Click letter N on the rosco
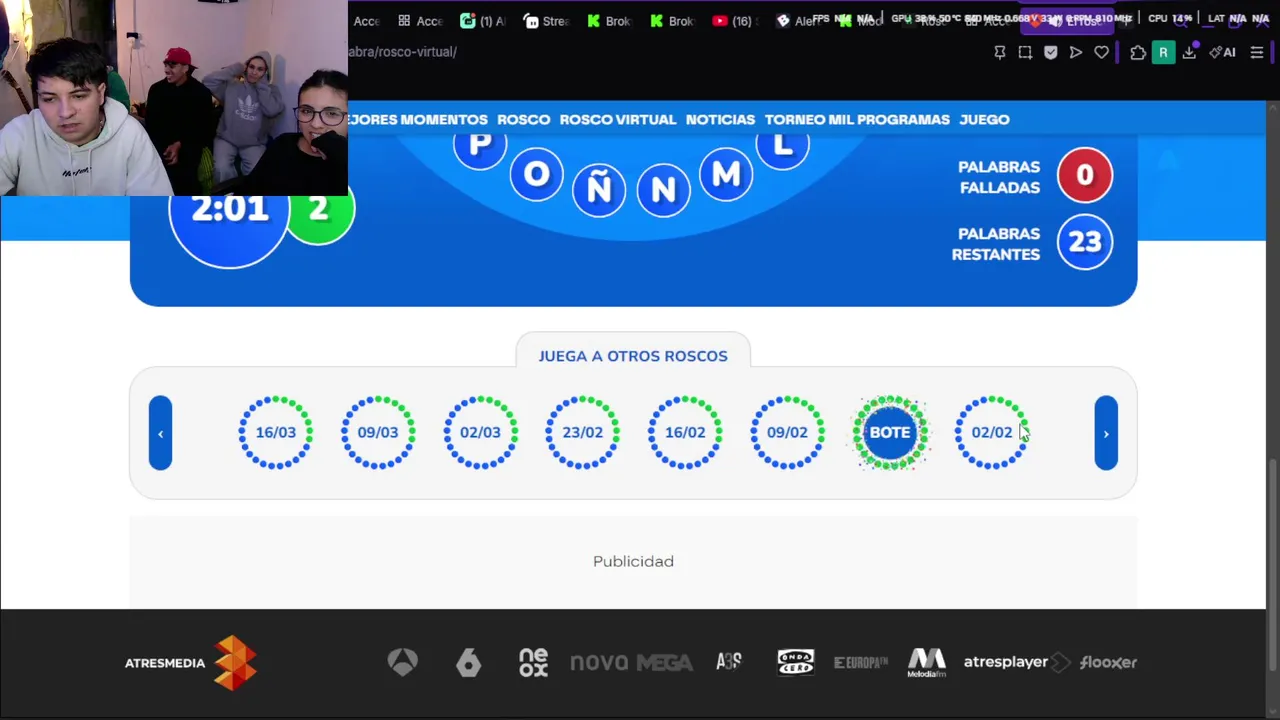Image resolution: width=1280 pixels, height=720 pixels. 663,189
